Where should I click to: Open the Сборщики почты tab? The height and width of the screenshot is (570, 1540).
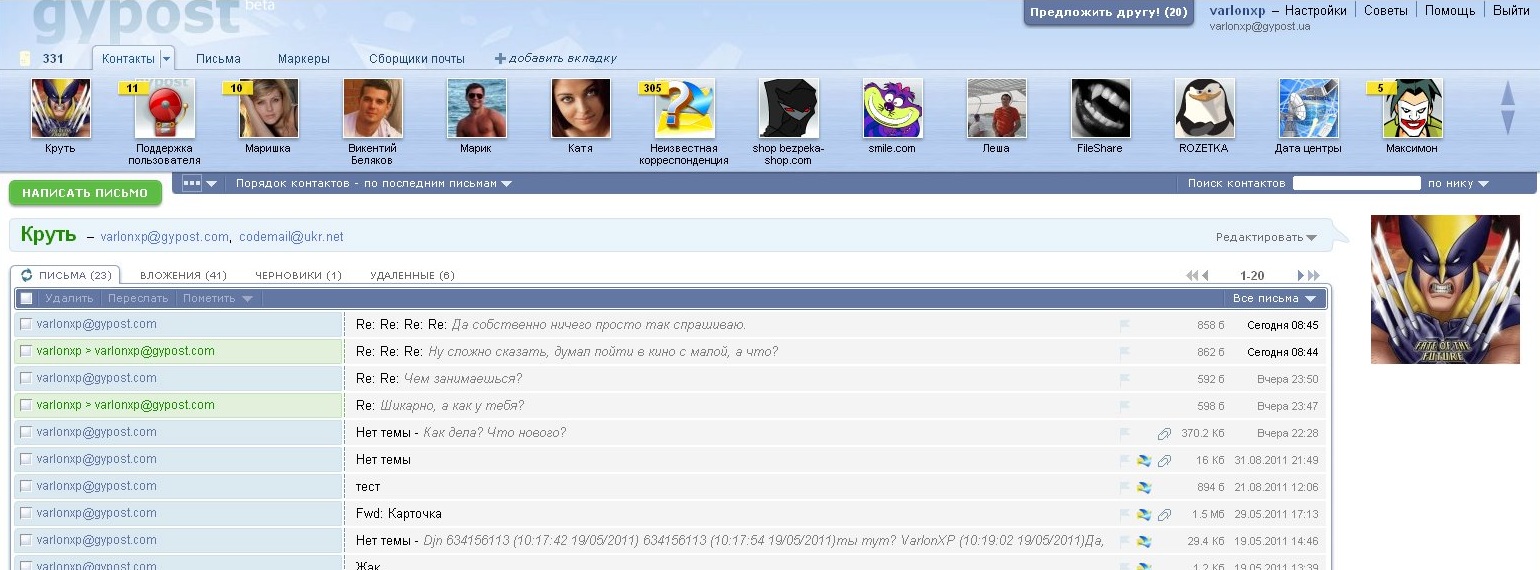417,58
